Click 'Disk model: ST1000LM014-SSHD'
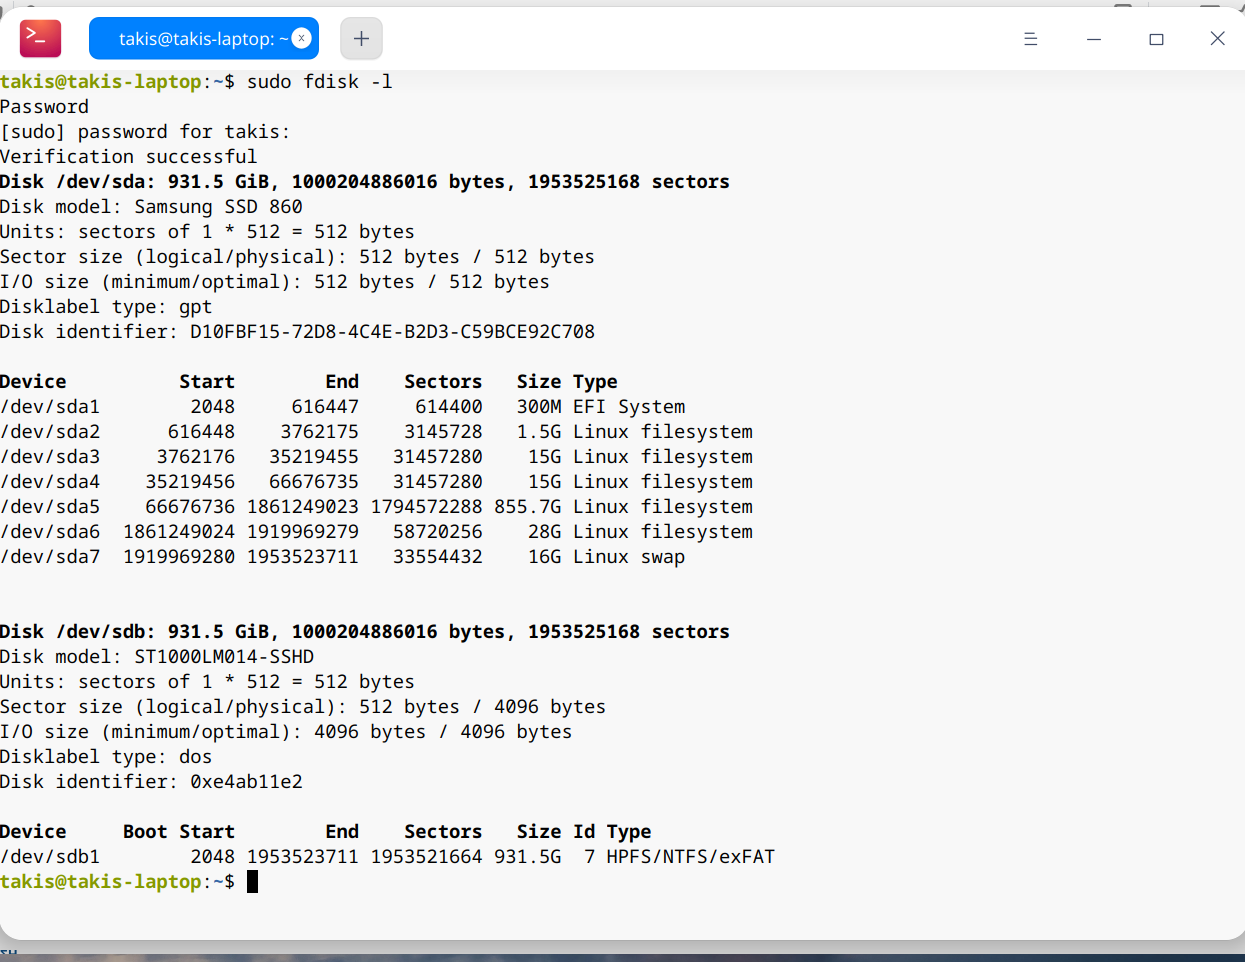Image resolution: width=1245 pixels, height=962 pixels. click(x=157, y=656)
